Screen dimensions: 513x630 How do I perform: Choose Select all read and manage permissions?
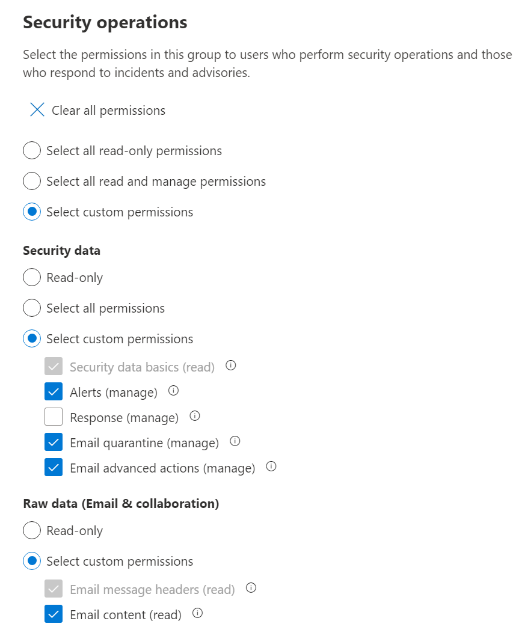32,181
